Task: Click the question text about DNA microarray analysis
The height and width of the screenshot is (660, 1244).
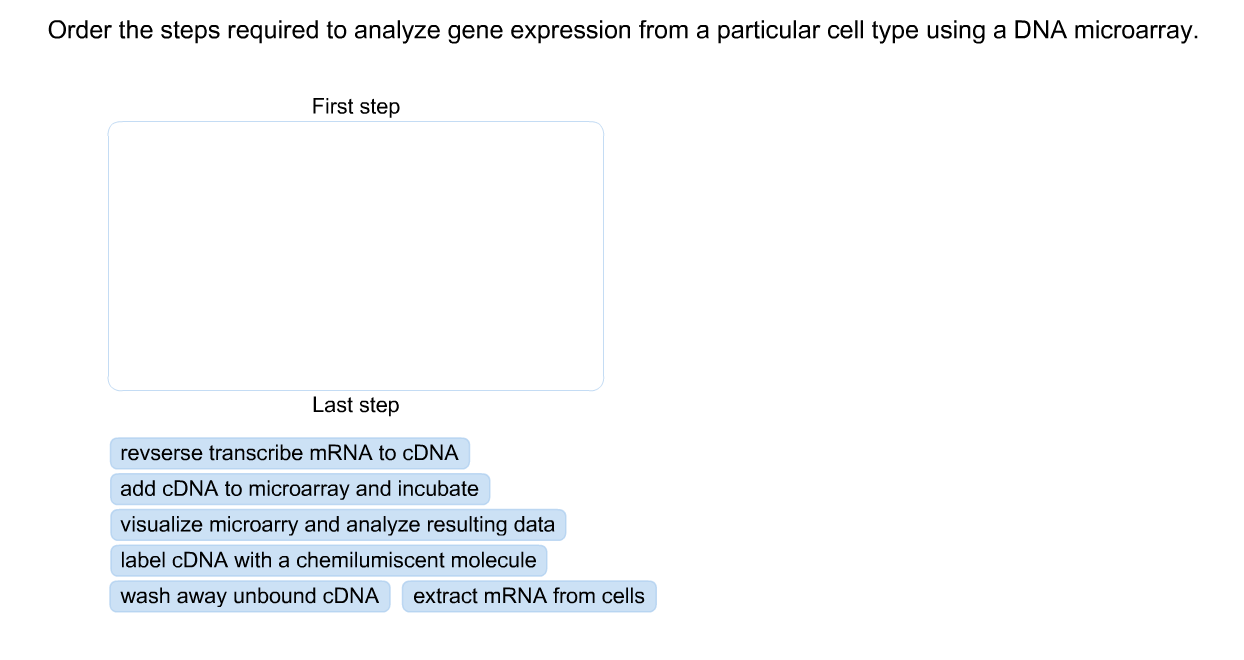Action: coord(622,30)
